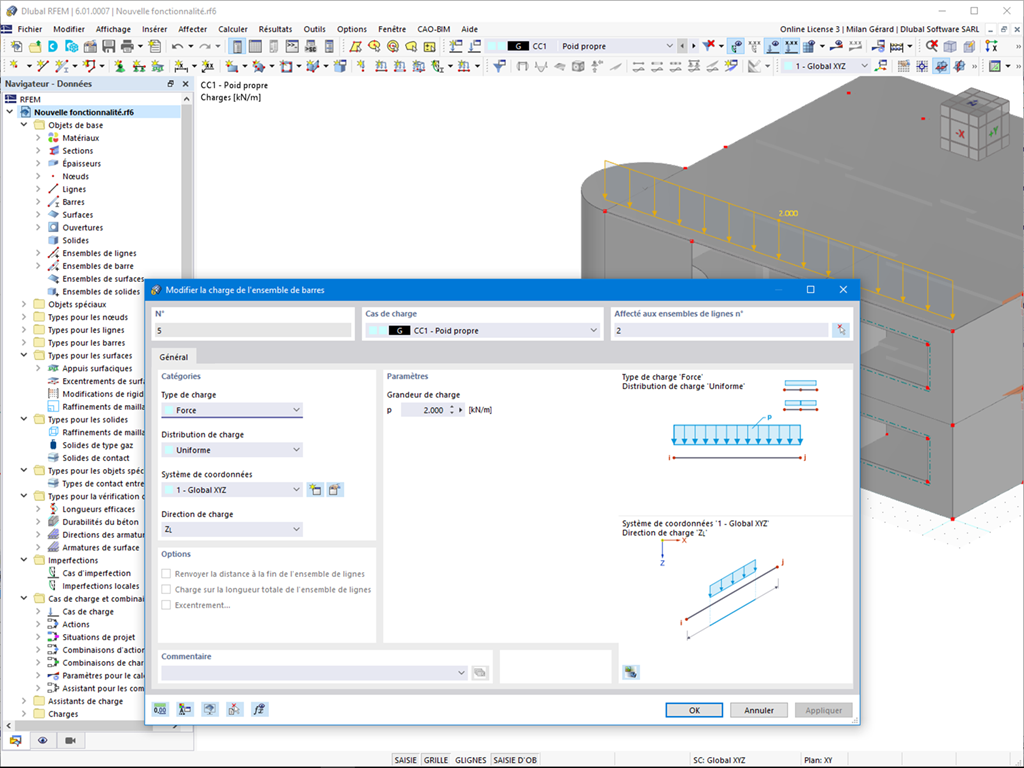
Task: Click the Appliquer button
Action: (x=824, y=710)
